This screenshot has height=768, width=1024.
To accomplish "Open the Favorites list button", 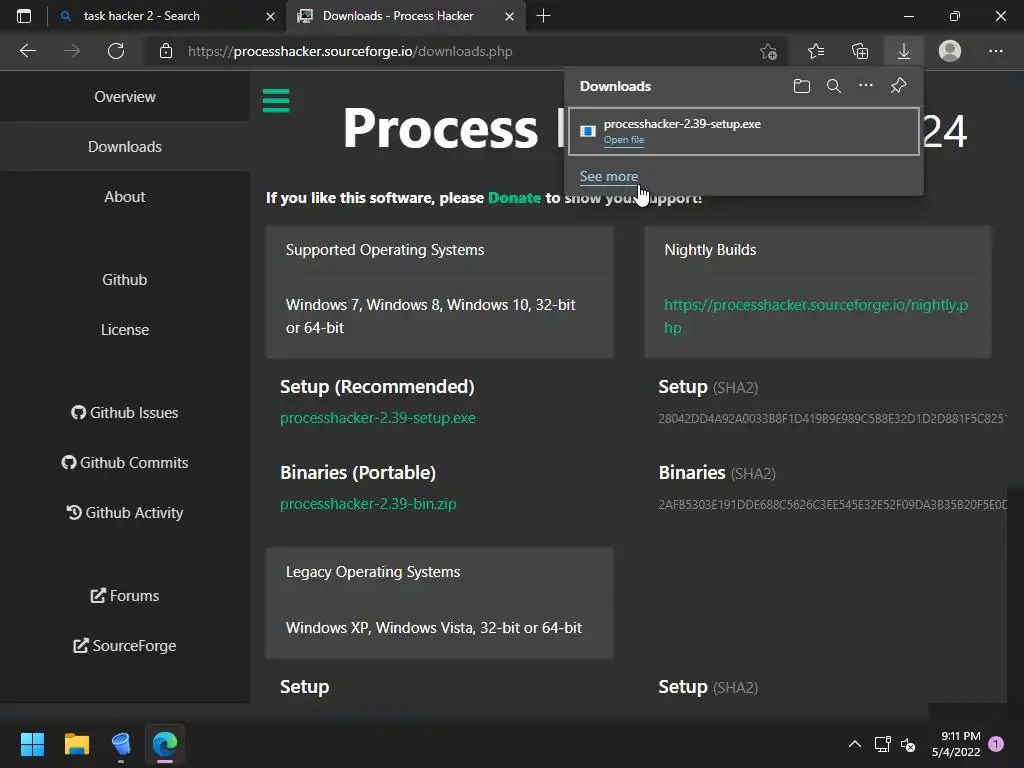I will point(816,51).
